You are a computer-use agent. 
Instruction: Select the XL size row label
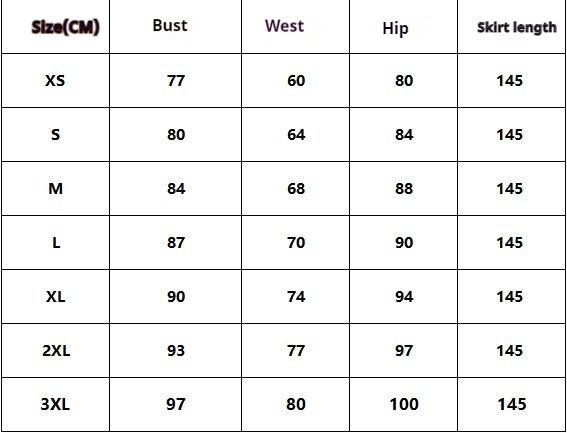pos(55,297)
